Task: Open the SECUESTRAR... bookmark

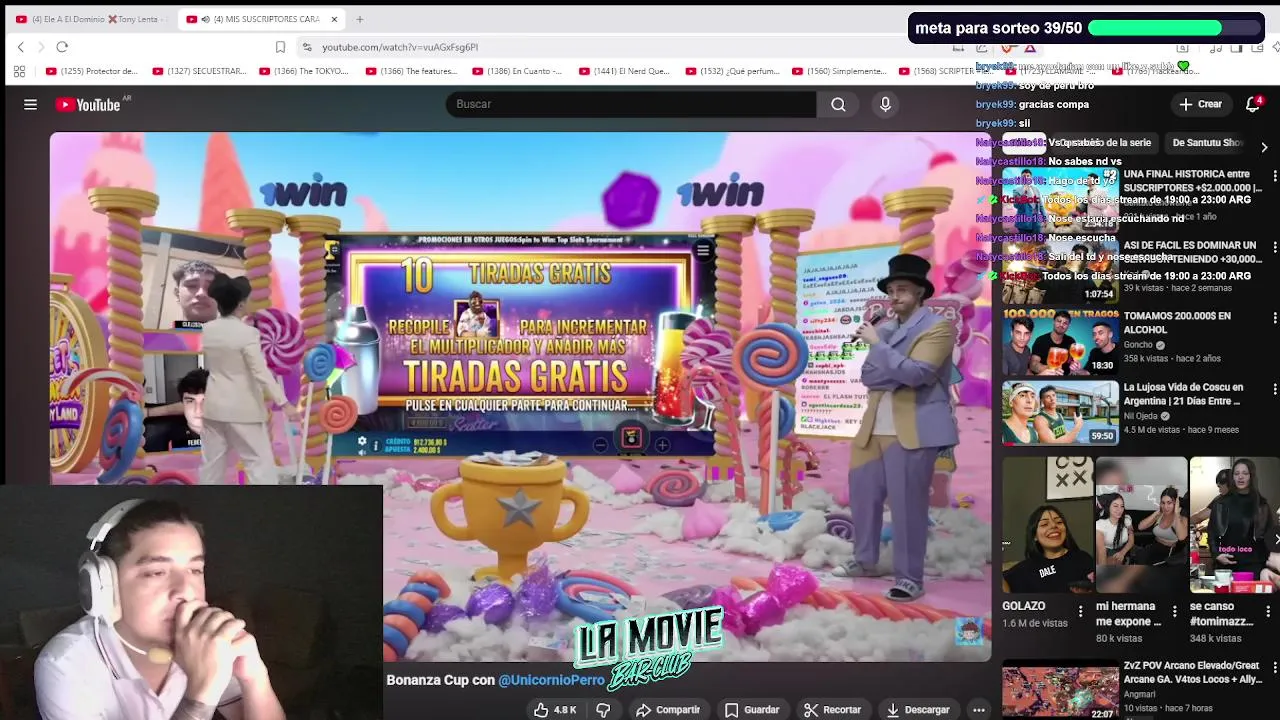Action: 199,71
